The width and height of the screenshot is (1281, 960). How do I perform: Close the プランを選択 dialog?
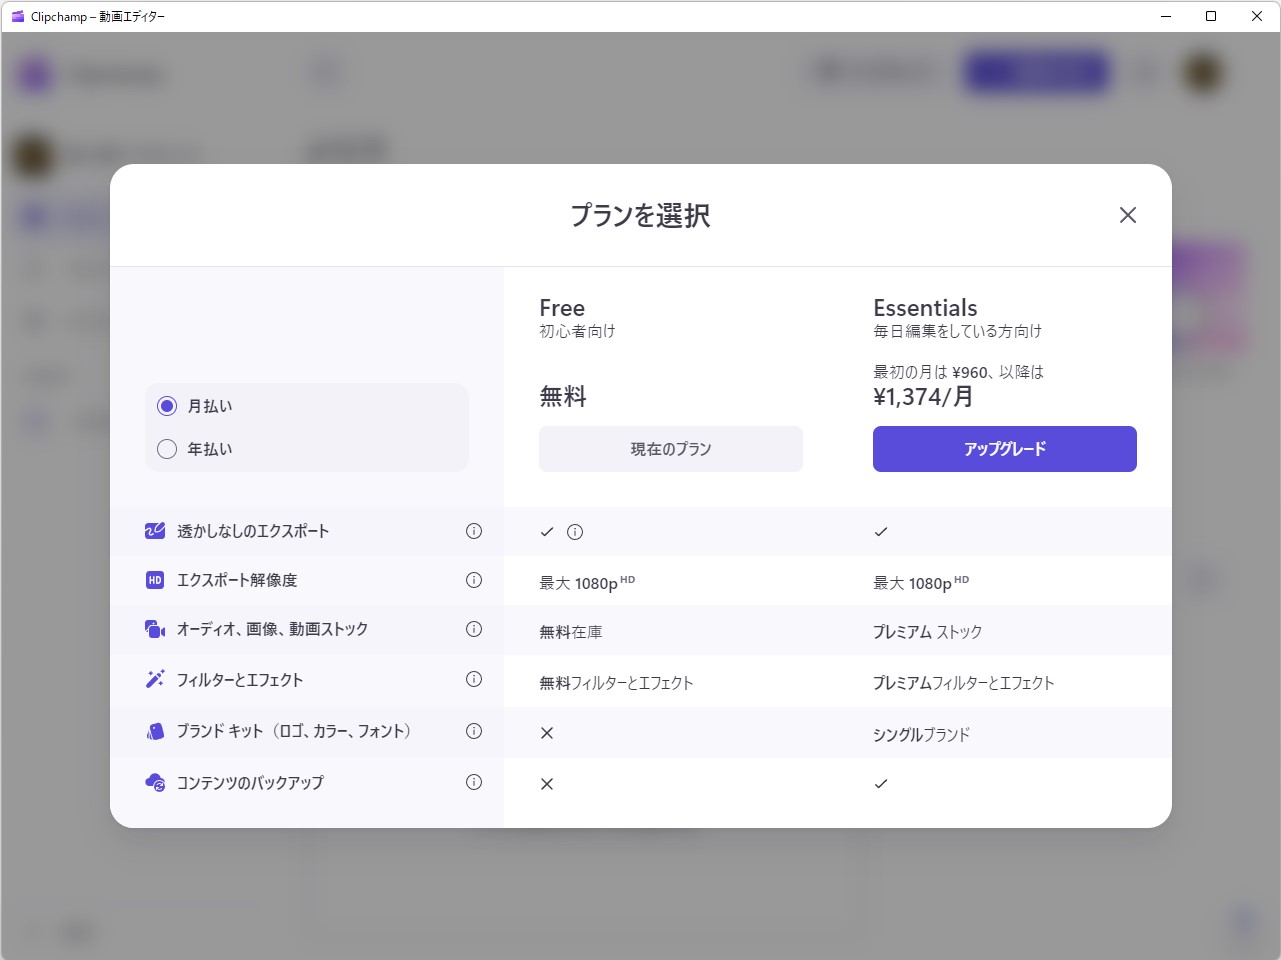click(x=1127, y=215)
